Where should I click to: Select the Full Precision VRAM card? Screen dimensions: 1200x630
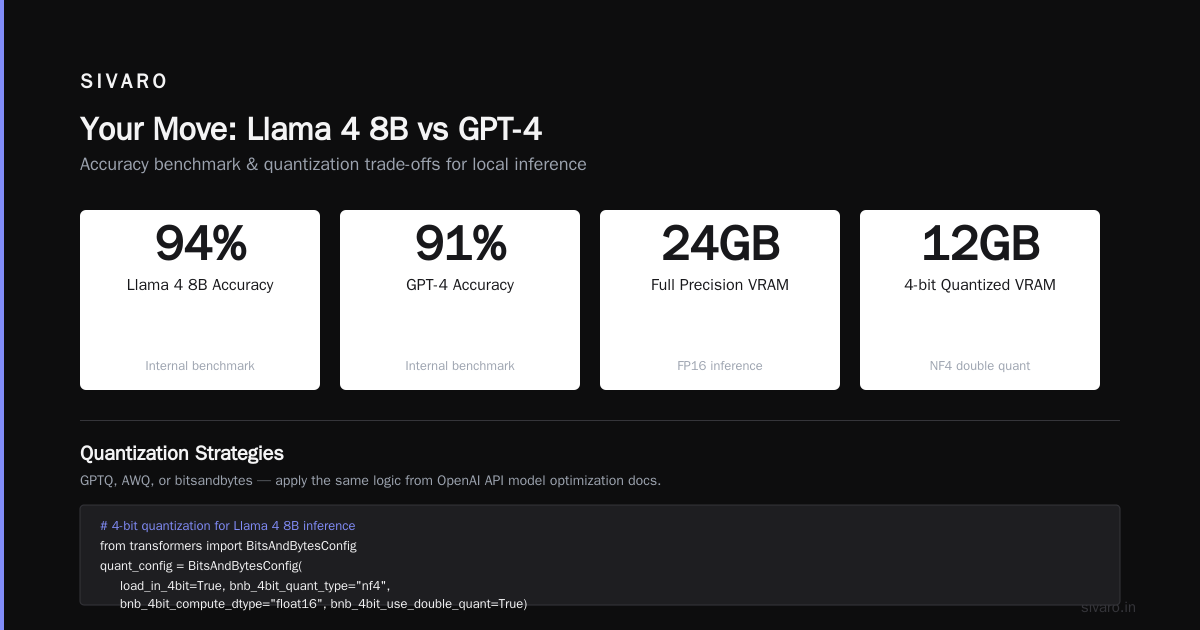(x=720, y=300)
